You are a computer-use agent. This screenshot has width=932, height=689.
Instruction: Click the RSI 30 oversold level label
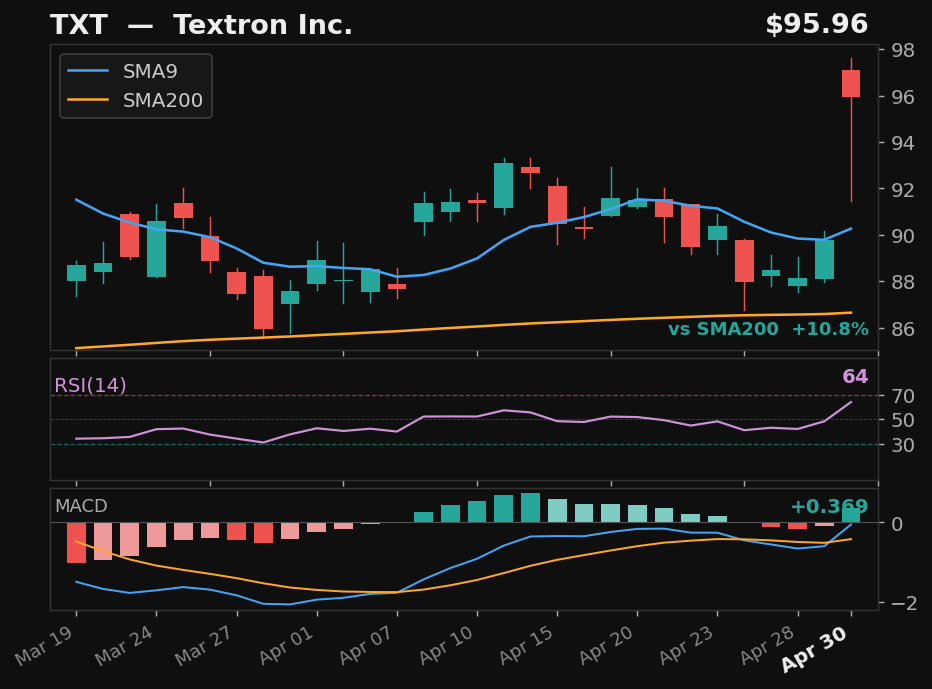tap(903, 445)
